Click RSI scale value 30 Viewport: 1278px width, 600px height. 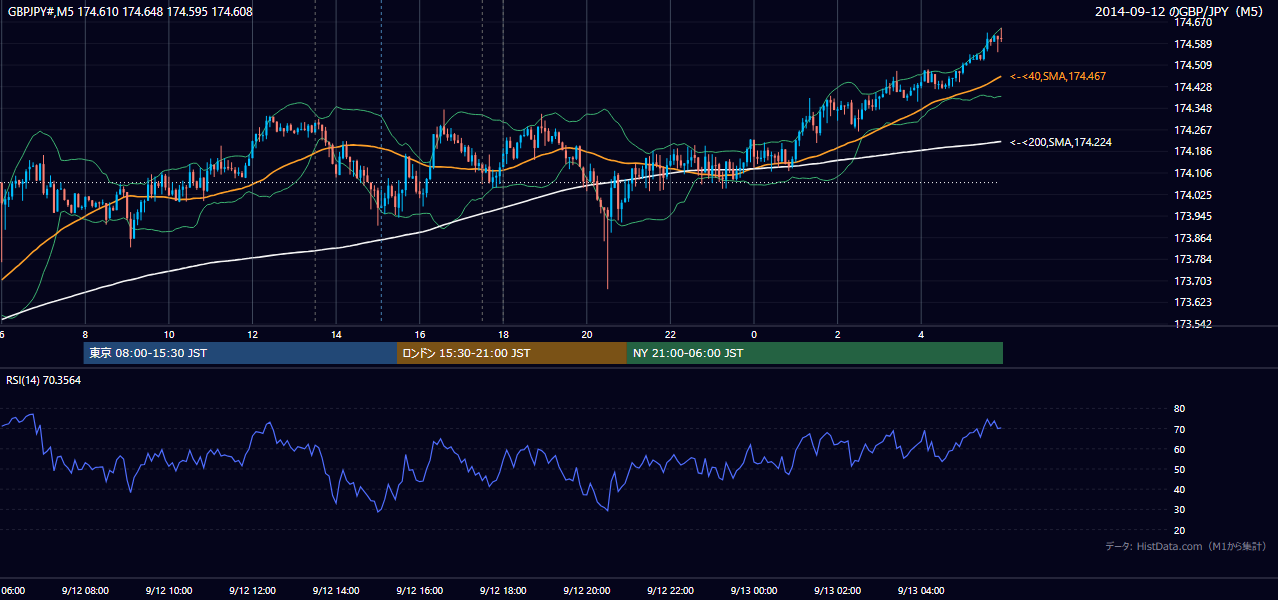(1180, 509)
